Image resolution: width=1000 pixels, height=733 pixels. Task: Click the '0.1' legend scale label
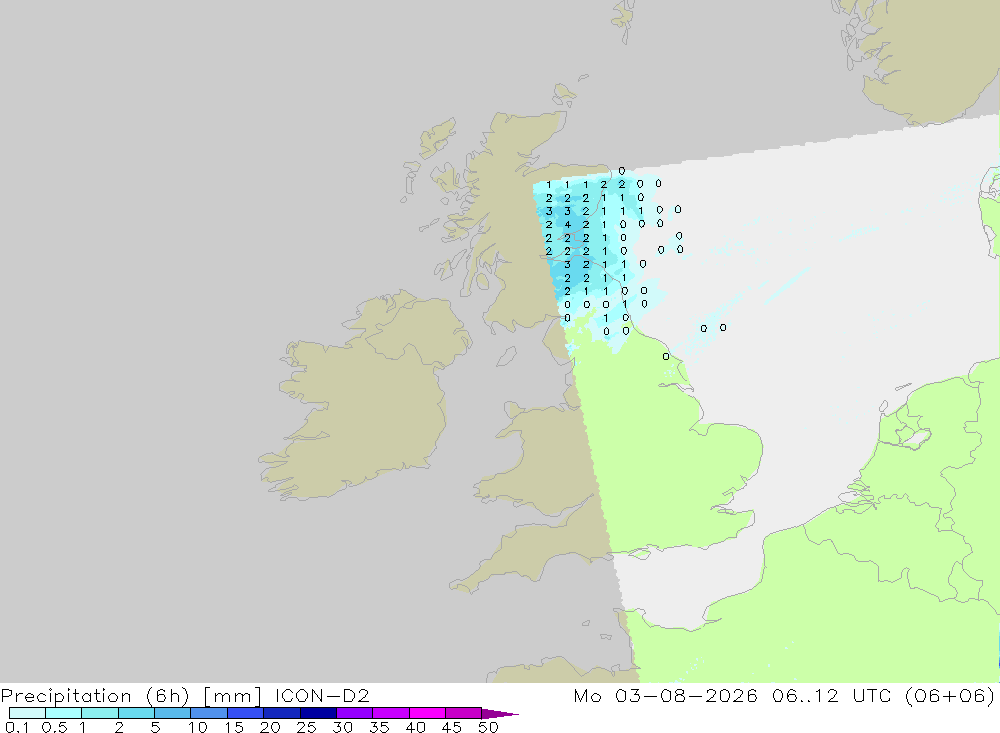click(16, 727)
